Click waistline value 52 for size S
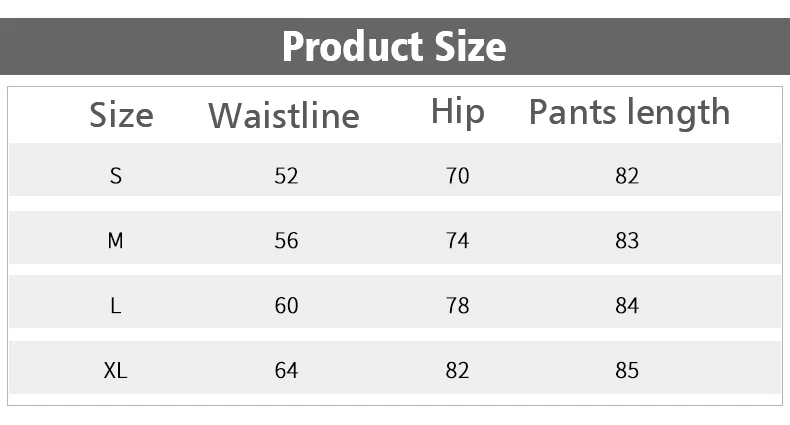This screenshot has height=425, width=790. click(x=286, y=176)
